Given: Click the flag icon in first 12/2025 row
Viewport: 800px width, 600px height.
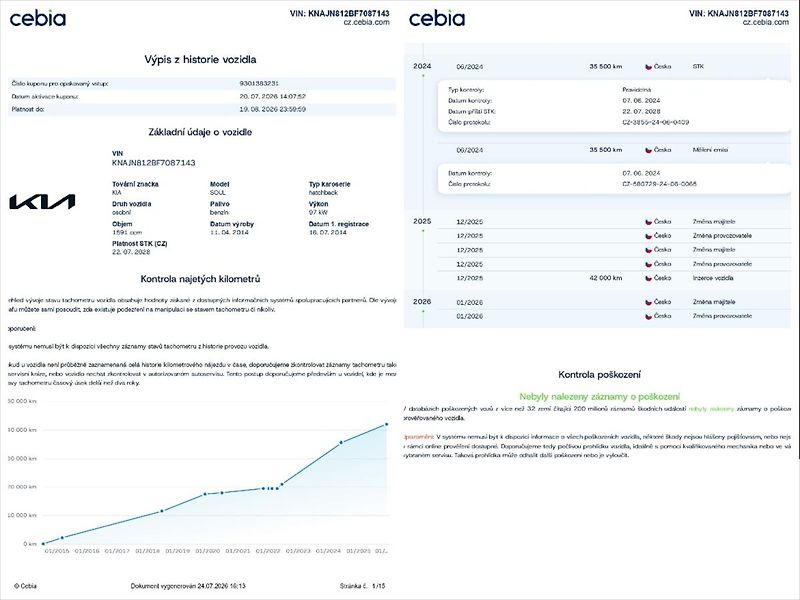Looking at the screenshot, I should pos(648,222).
